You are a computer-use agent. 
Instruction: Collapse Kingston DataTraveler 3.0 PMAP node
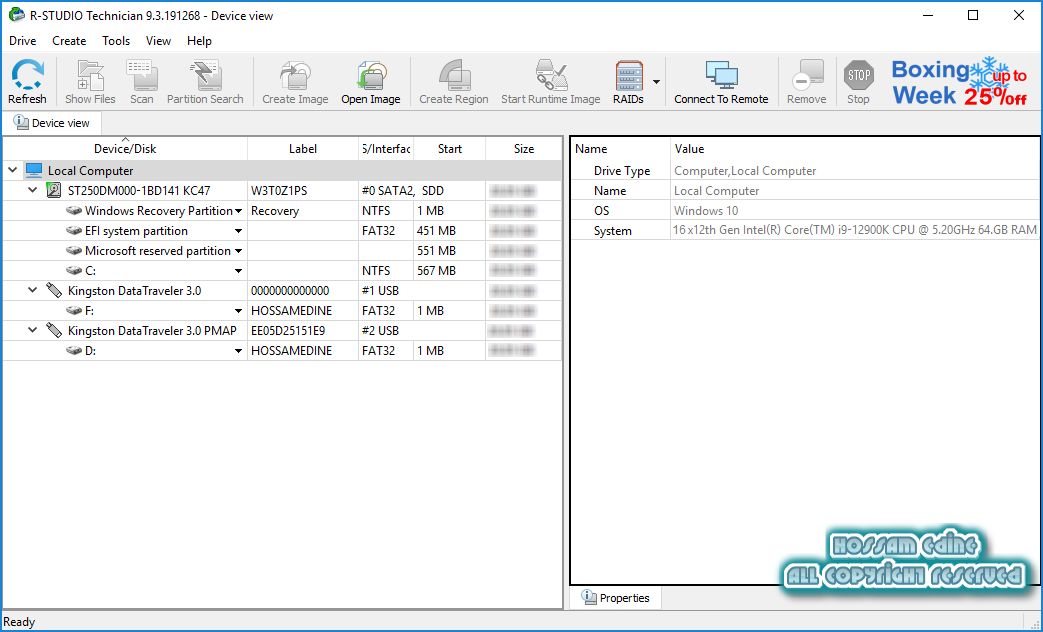pos(33,330)
